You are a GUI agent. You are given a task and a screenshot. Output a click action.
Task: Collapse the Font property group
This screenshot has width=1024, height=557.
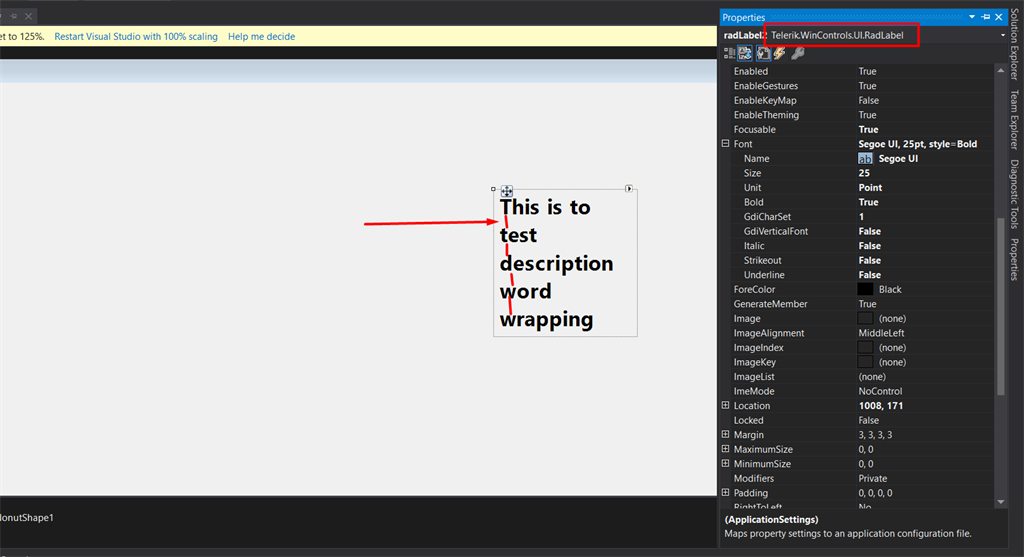coord(726,144)
